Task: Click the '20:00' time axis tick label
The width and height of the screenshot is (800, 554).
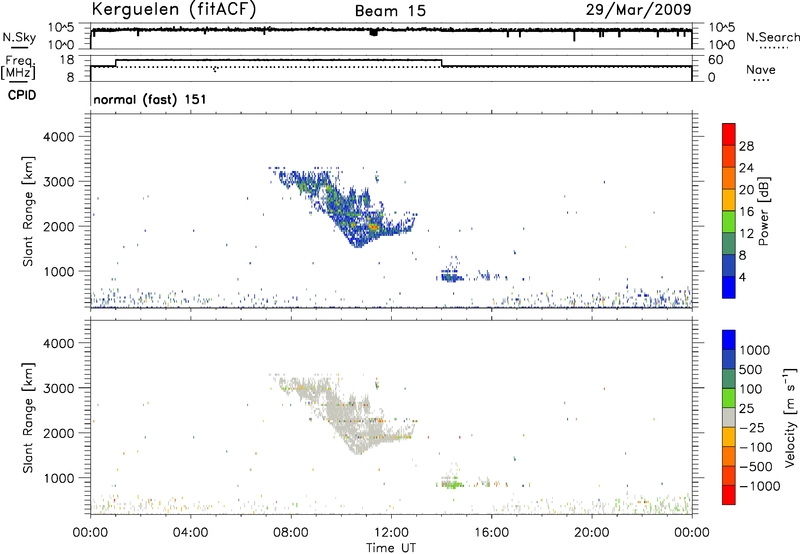Action: click(591, 533)
